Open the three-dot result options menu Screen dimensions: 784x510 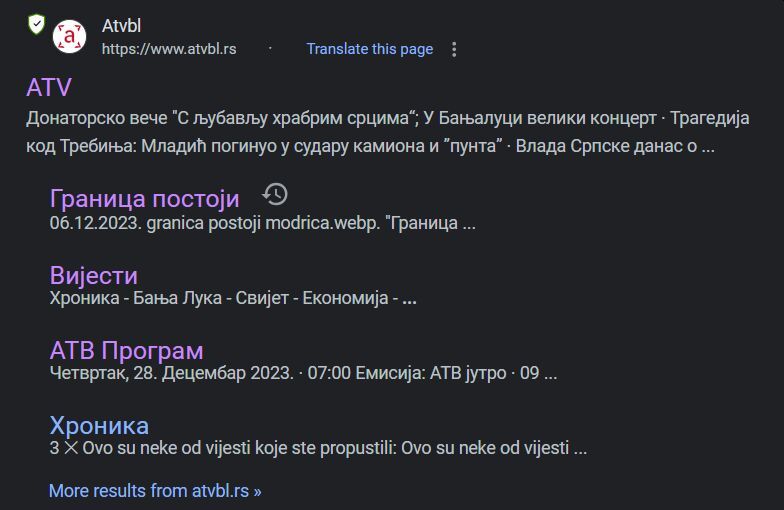click(x=454, y=49)
